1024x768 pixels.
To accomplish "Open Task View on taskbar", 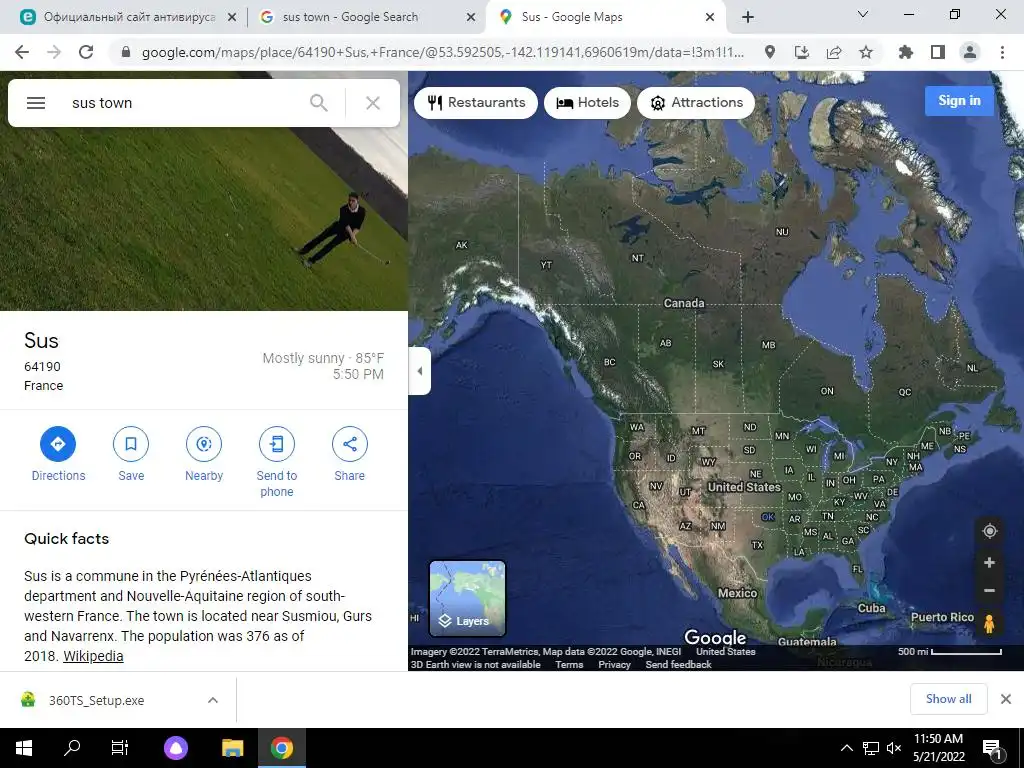I will [120, 748].
